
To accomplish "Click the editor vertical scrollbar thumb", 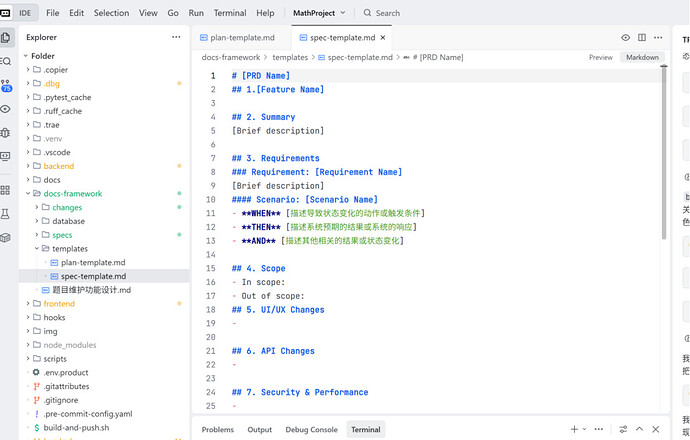I will [x=664, y=152].
